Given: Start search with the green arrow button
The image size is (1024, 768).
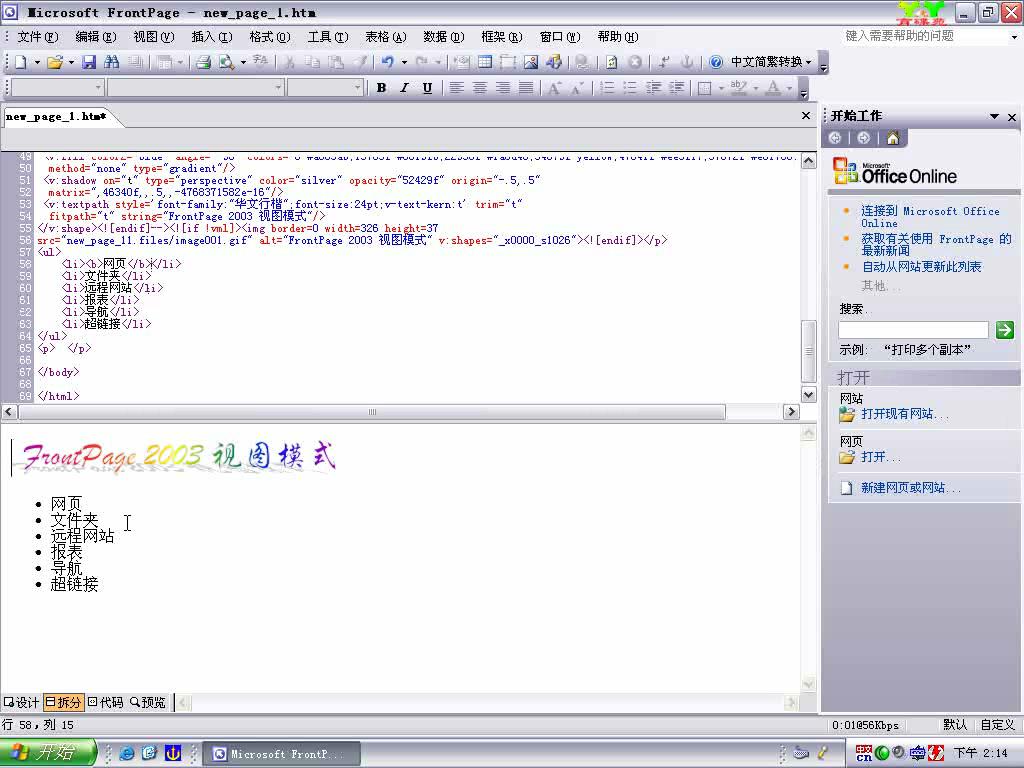Looking at the screenshot, I should (x=1004, y=330).
